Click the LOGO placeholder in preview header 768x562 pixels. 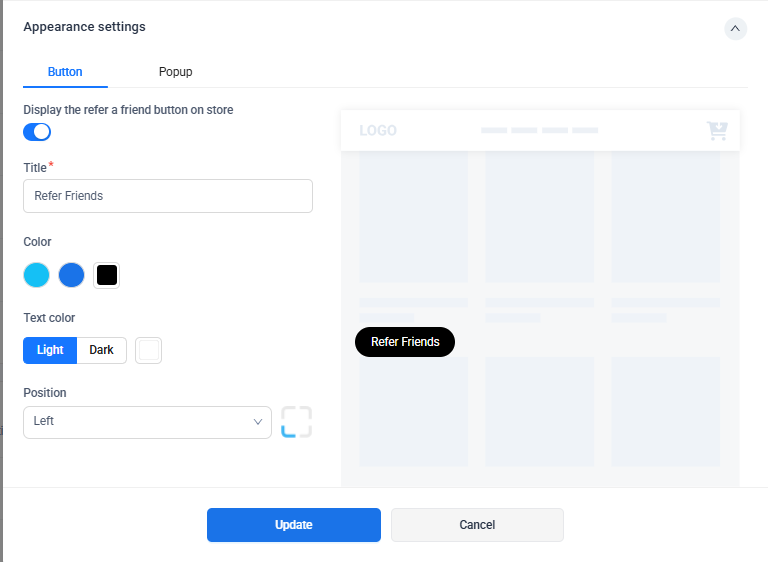pos(378,131)
